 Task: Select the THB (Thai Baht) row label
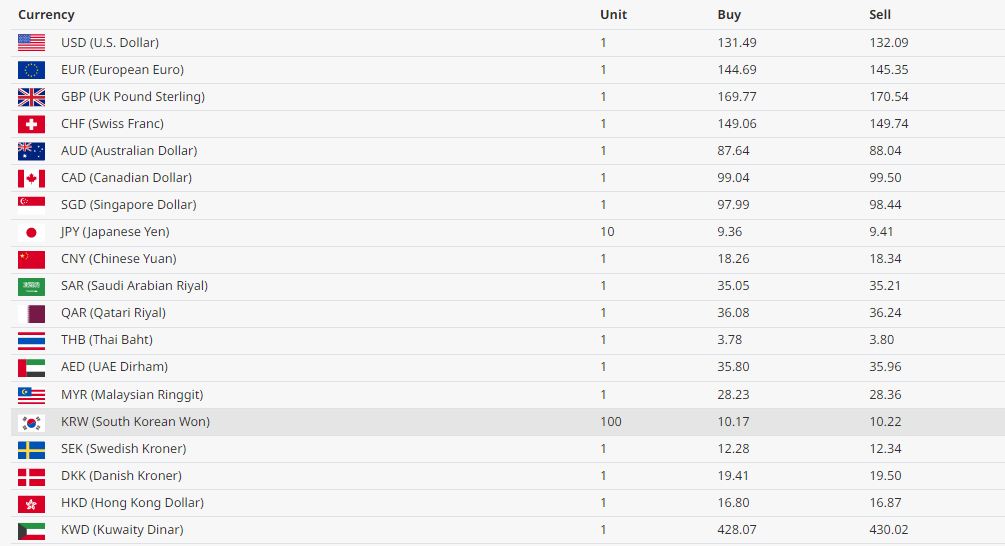click(107, 340)
